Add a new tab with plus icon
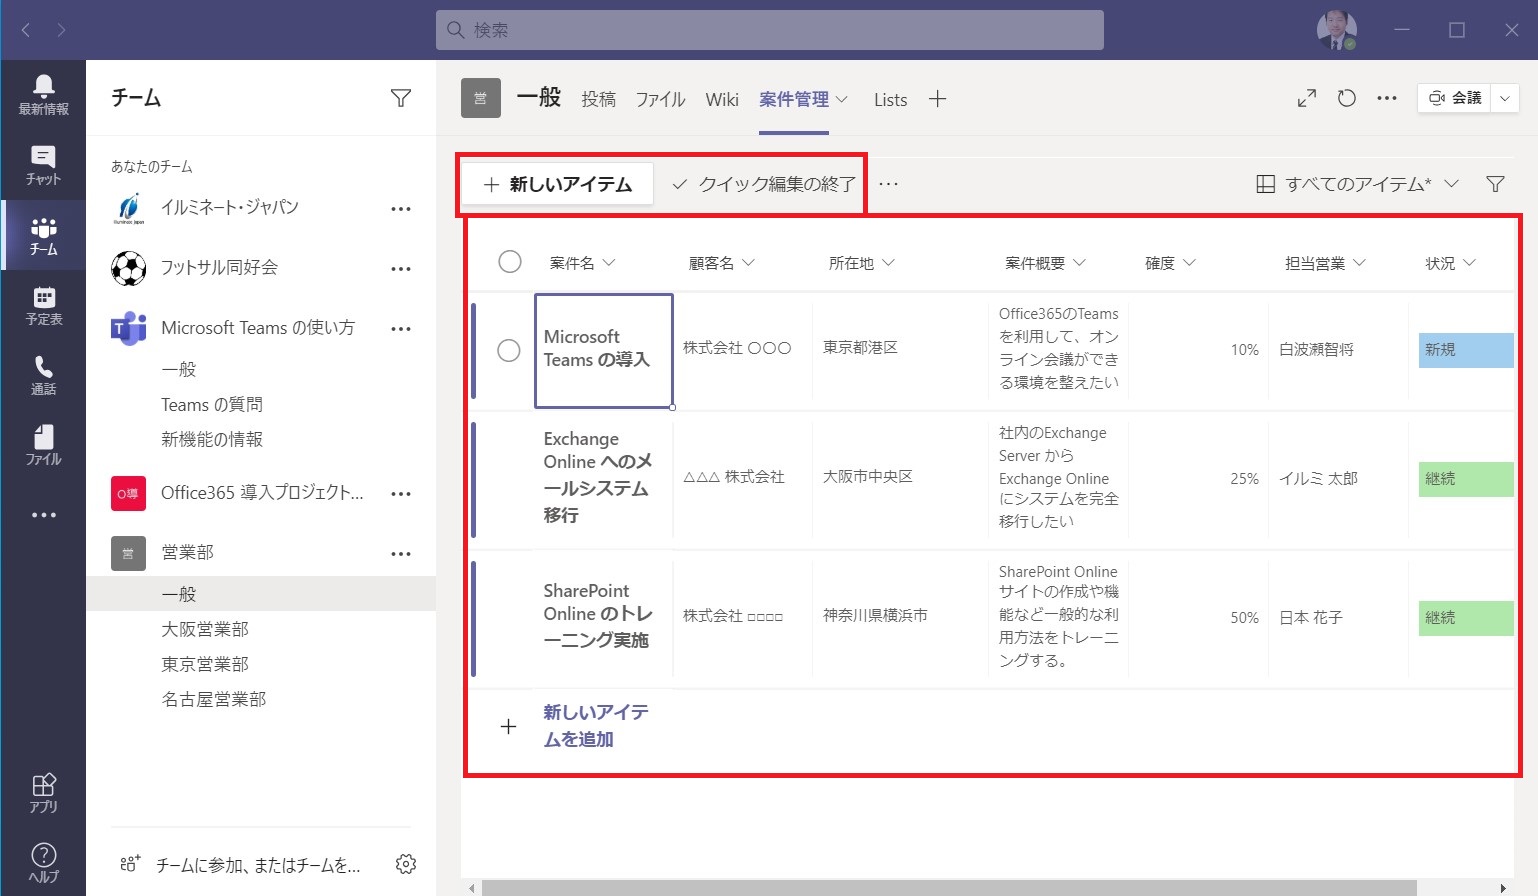 (x=937, y=99)
